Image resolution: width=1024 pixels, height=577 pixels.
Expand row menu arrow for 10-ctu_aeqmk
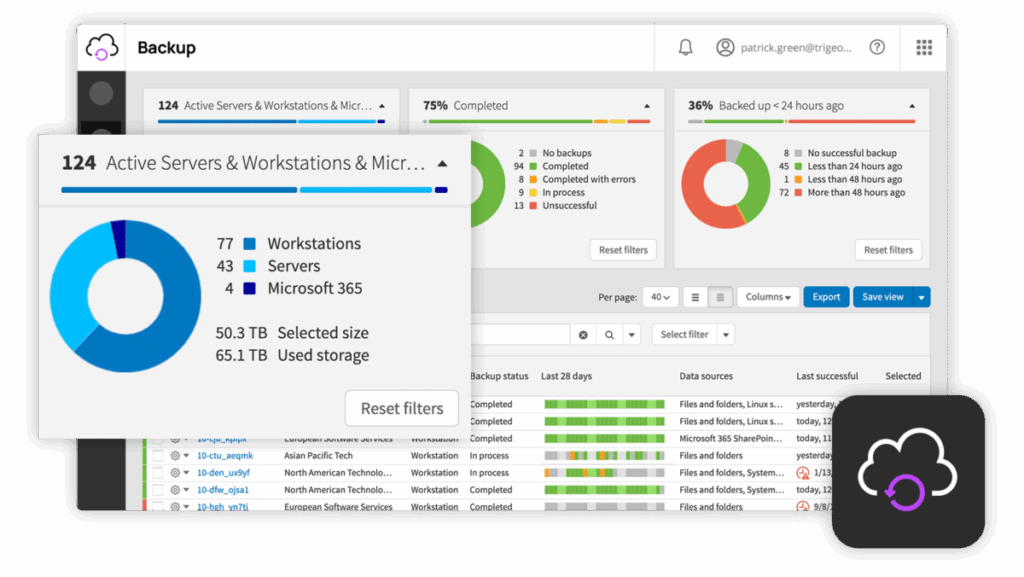(x=186, y=456)
